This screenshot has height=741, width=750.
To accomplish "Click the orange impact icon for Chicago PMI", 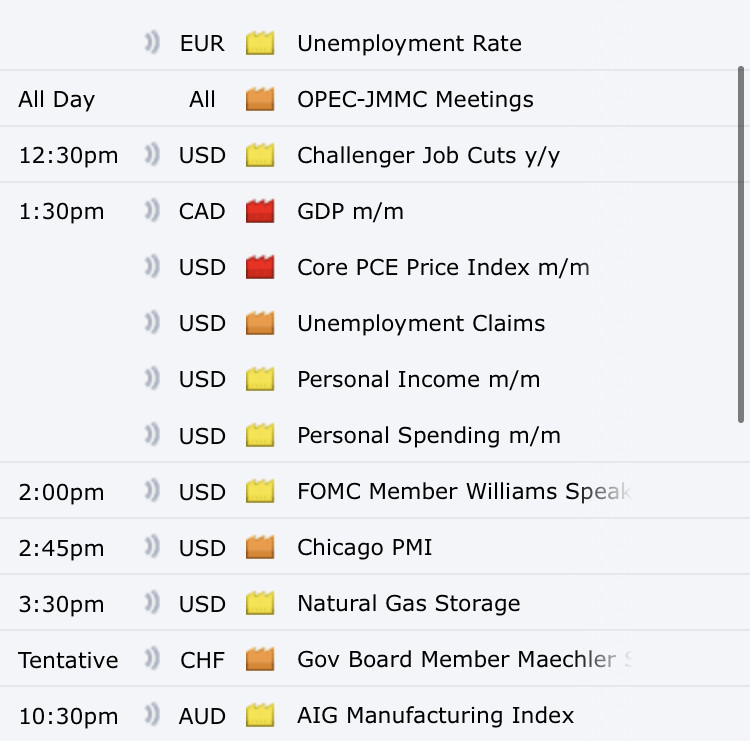I will [260, 548].
